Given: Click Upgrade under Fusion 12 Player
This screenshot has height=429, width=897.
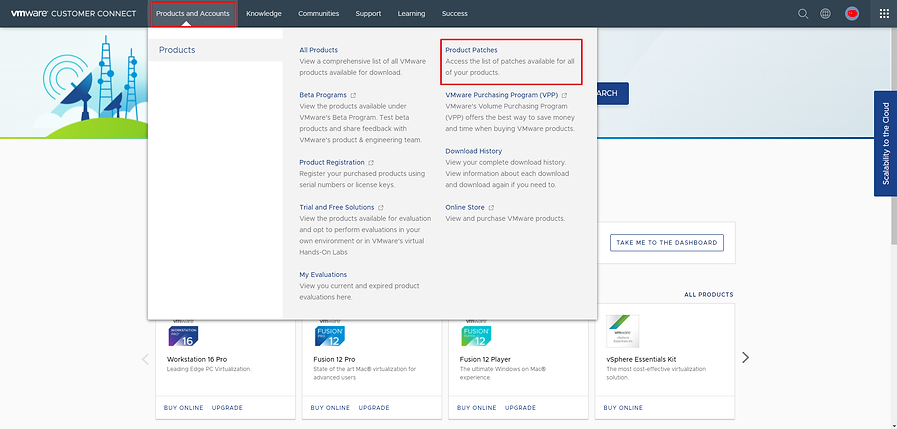Looking at the screenshot, I should point(521,408).
